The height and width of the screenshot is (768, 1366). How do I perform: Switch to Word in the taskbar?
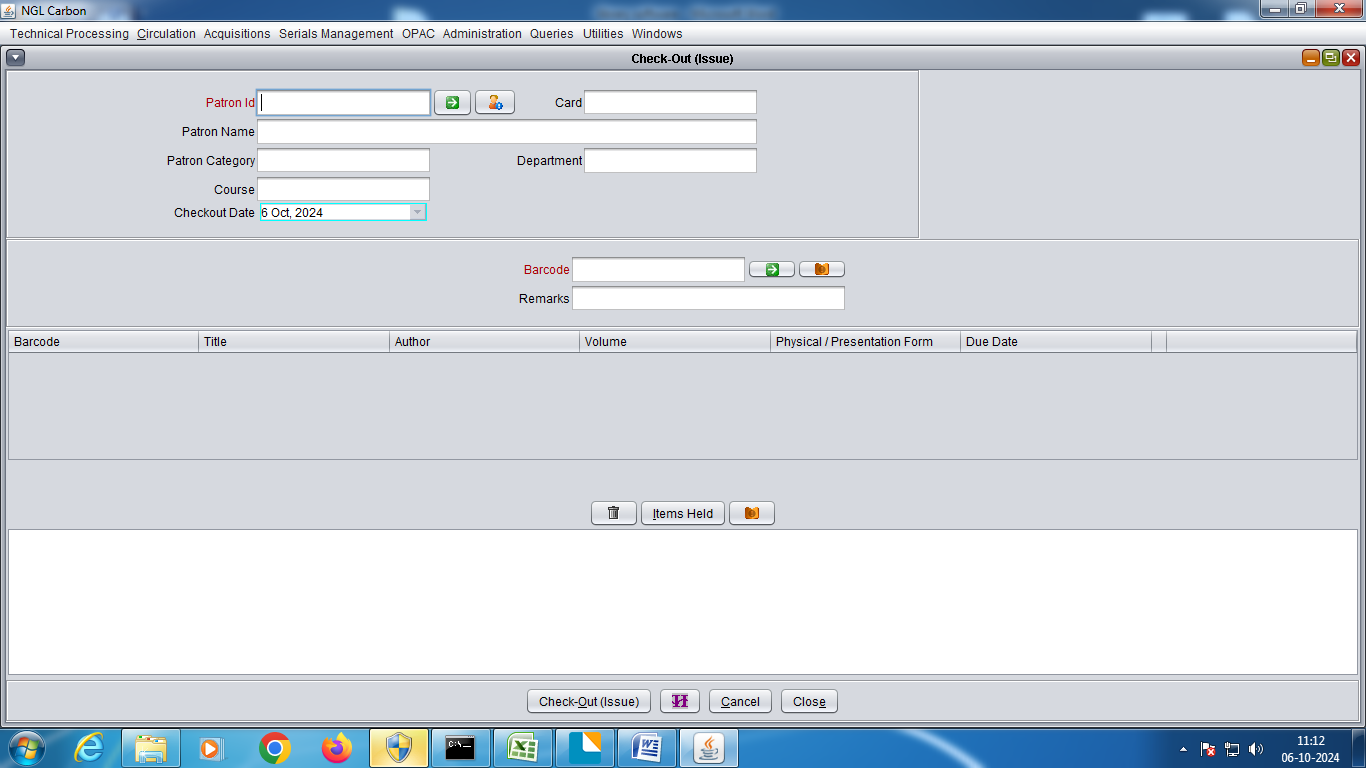coord(647,748)
